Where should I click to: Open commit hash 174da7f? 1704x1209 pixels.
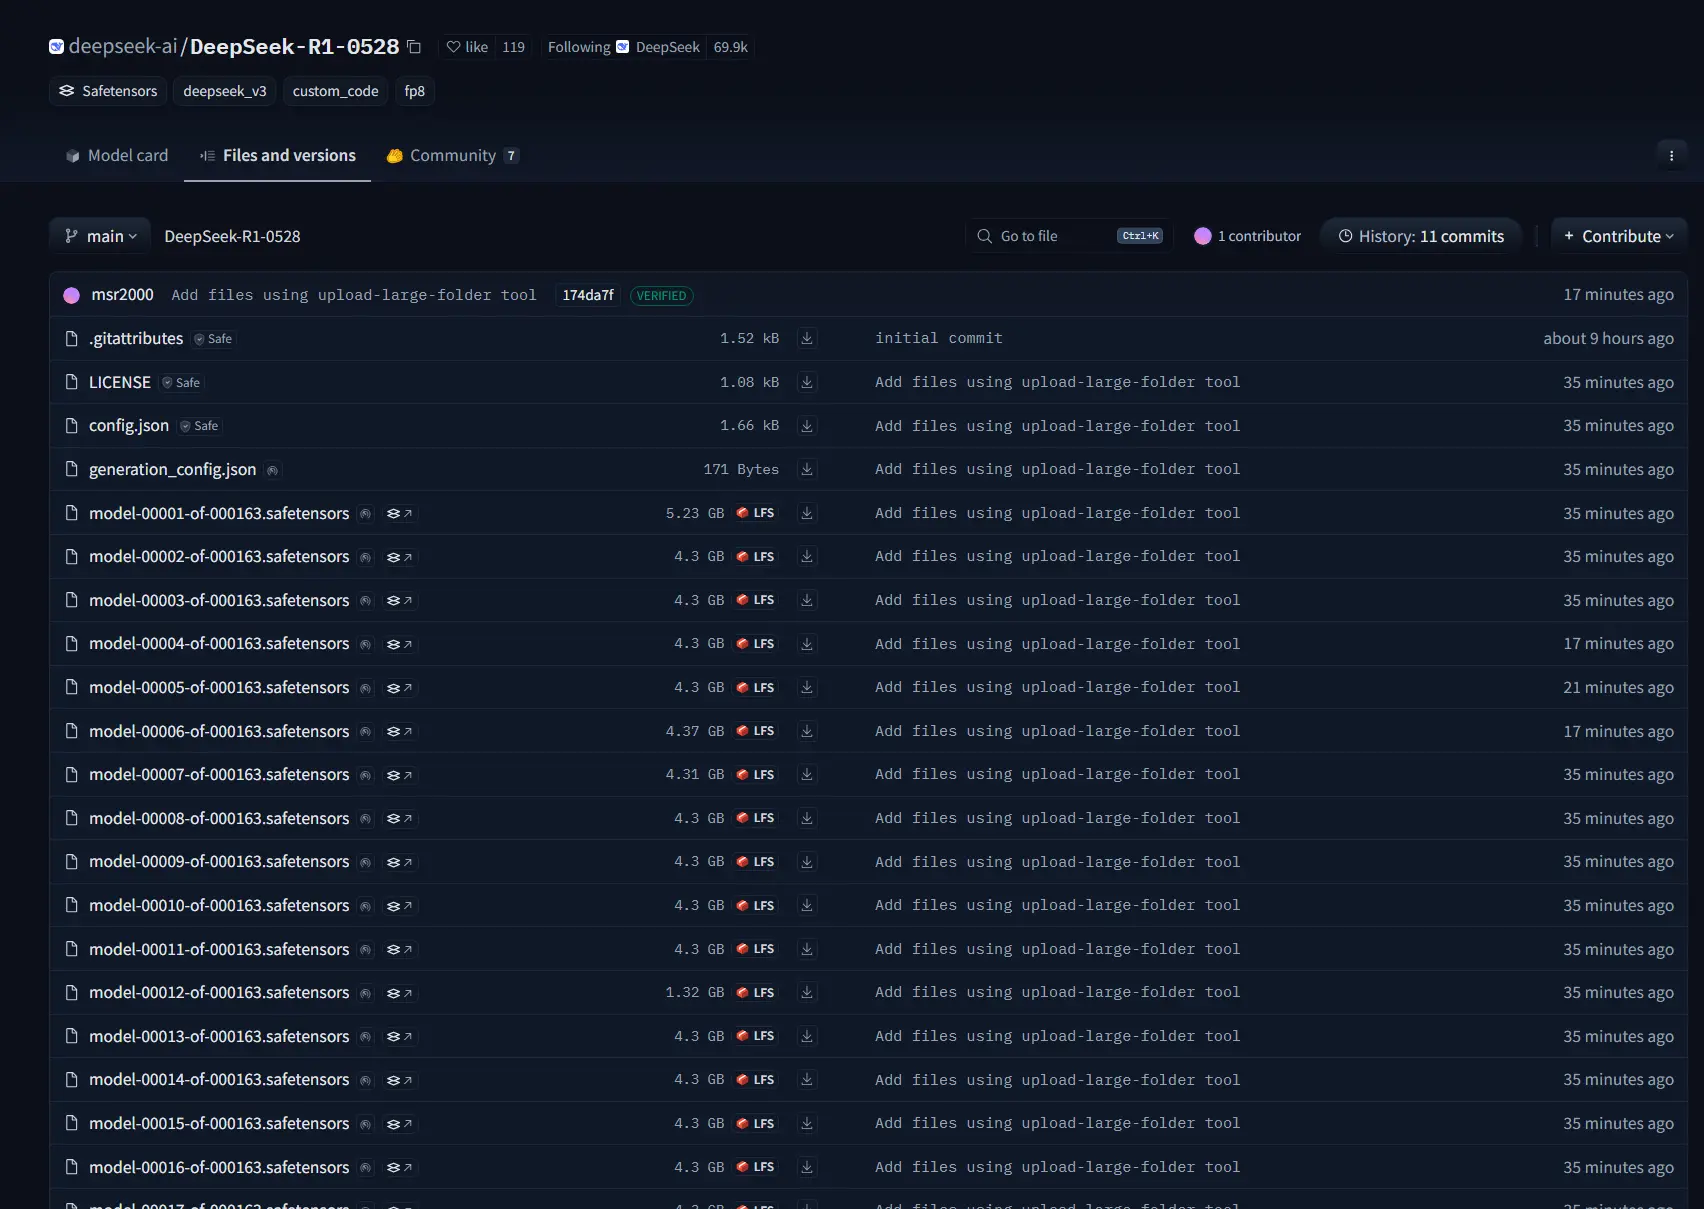click(588, 295)
